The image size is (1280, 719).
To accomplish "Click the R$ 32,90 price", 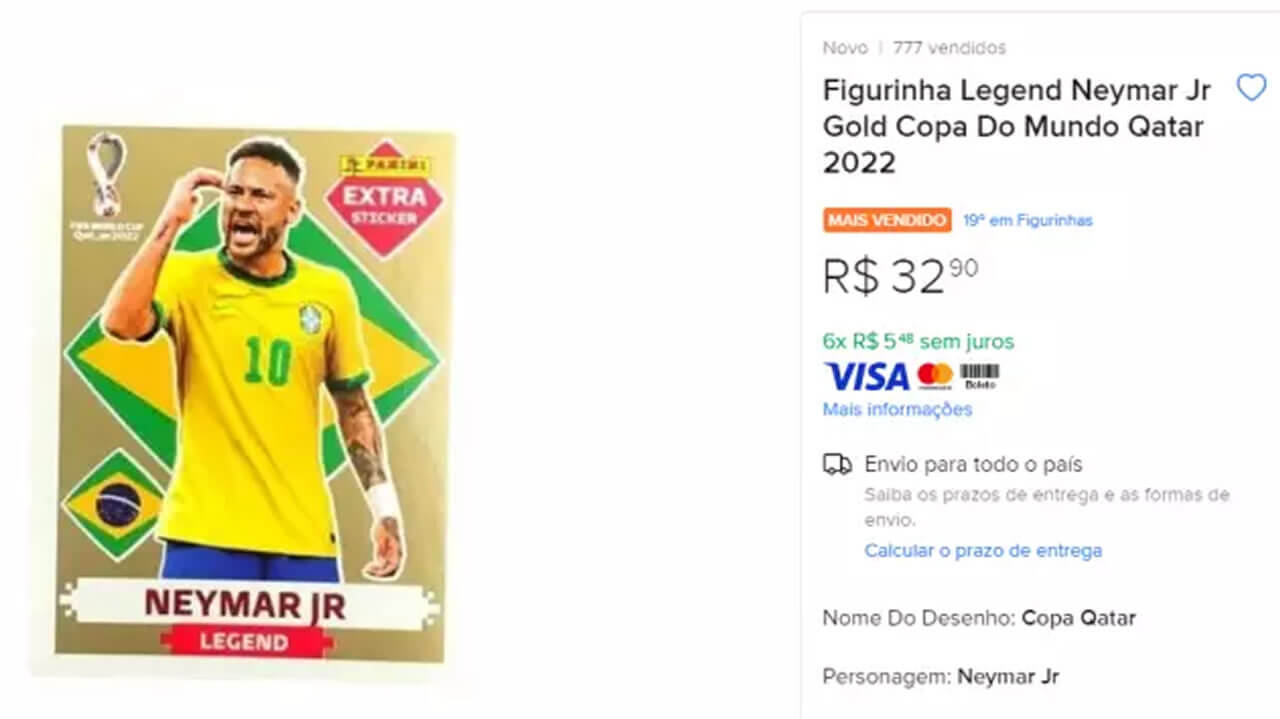I will tap(900, 275).
